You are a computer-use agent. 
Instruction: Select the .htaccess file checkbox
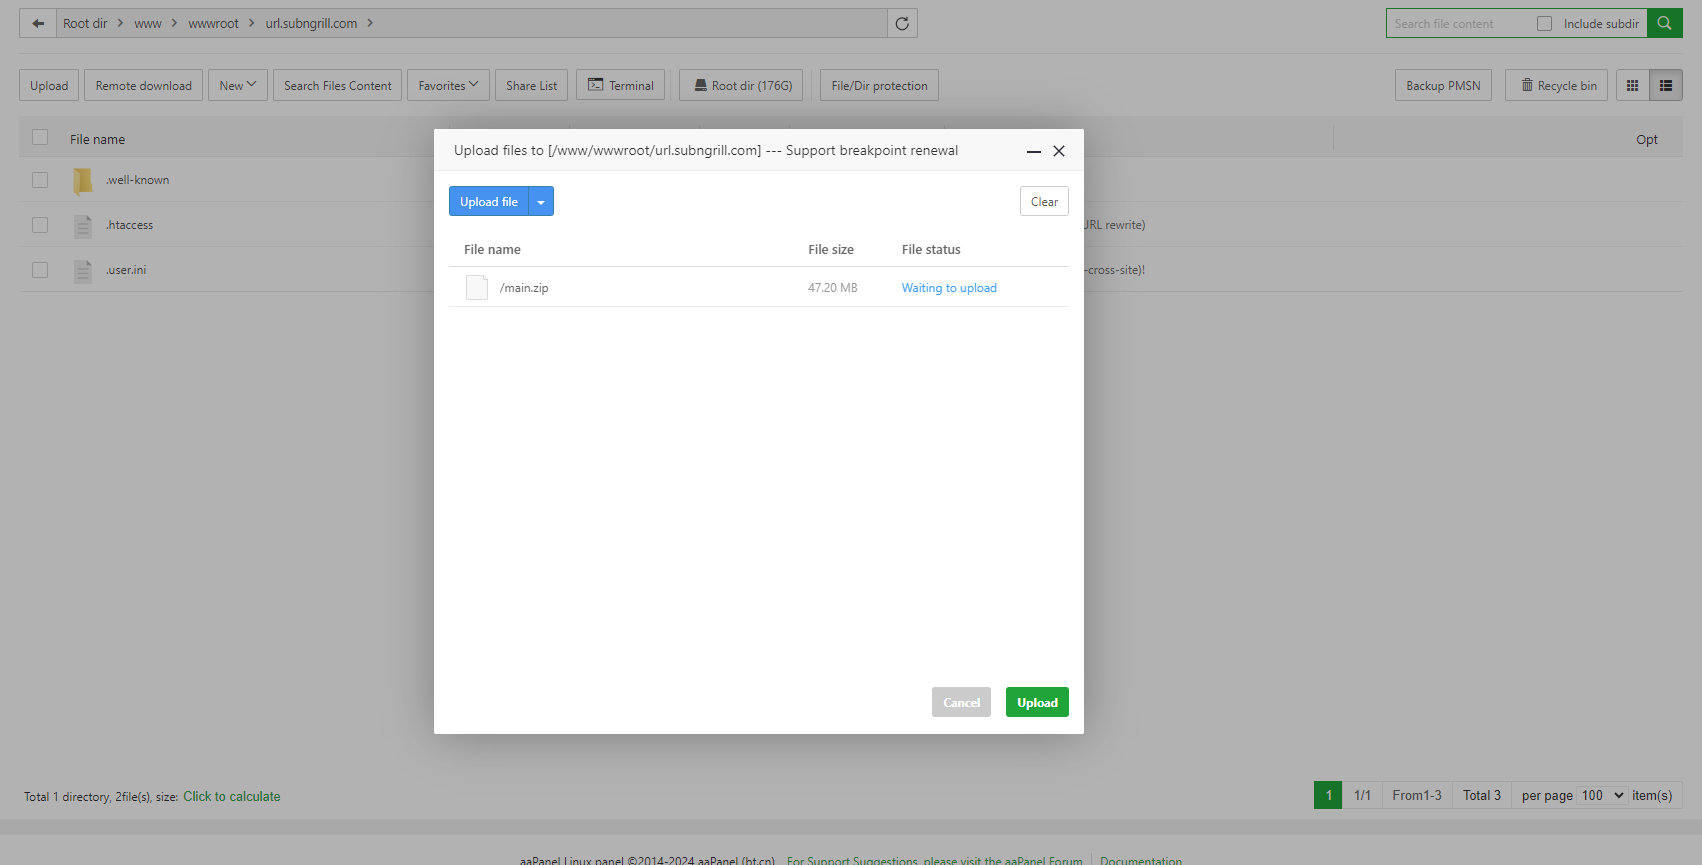point(40,225)
